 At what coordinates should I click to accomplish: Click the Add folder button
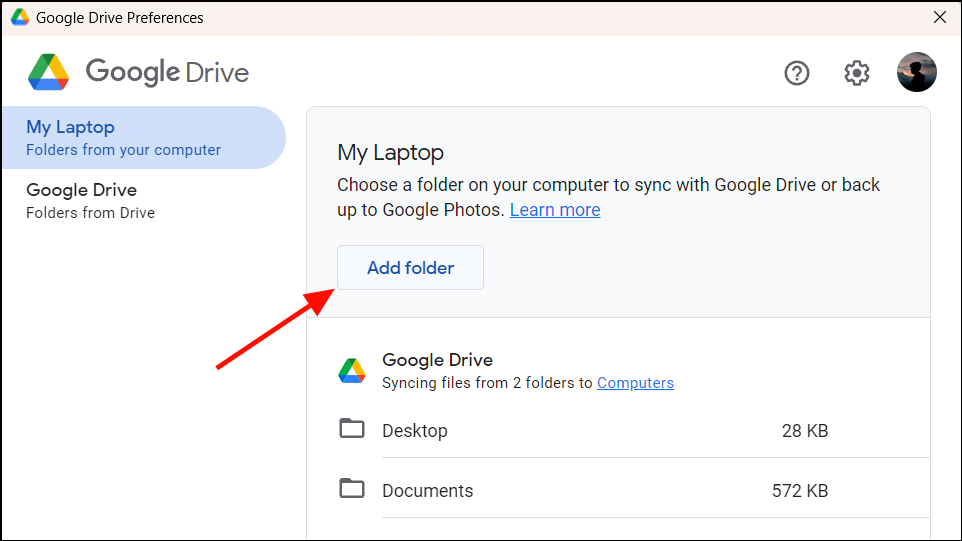pos(410,267)
